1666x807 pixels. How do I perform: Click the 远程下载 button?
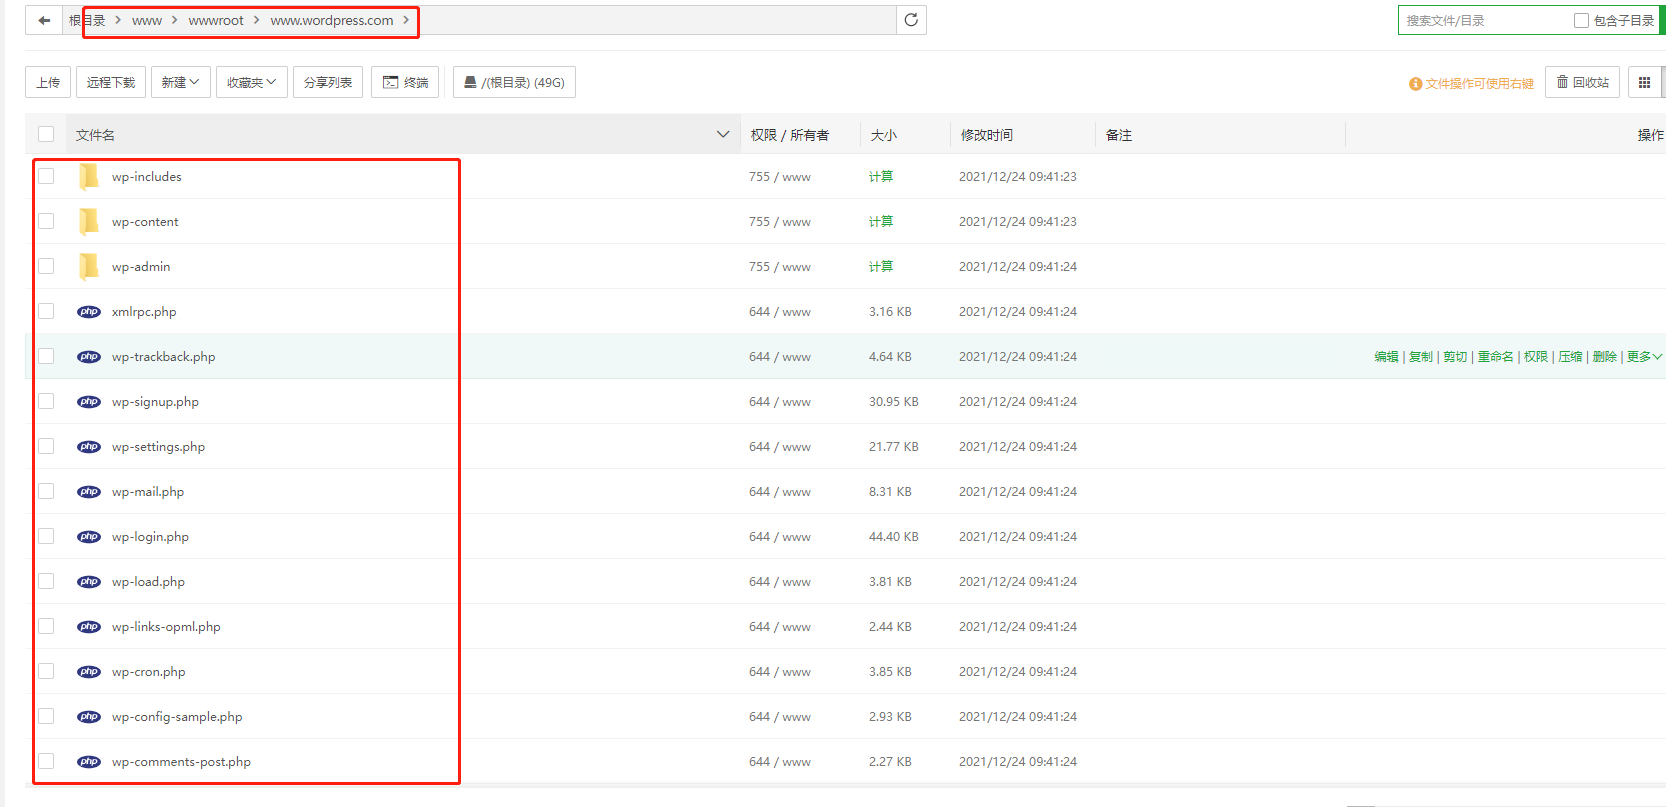coord(111,82)
